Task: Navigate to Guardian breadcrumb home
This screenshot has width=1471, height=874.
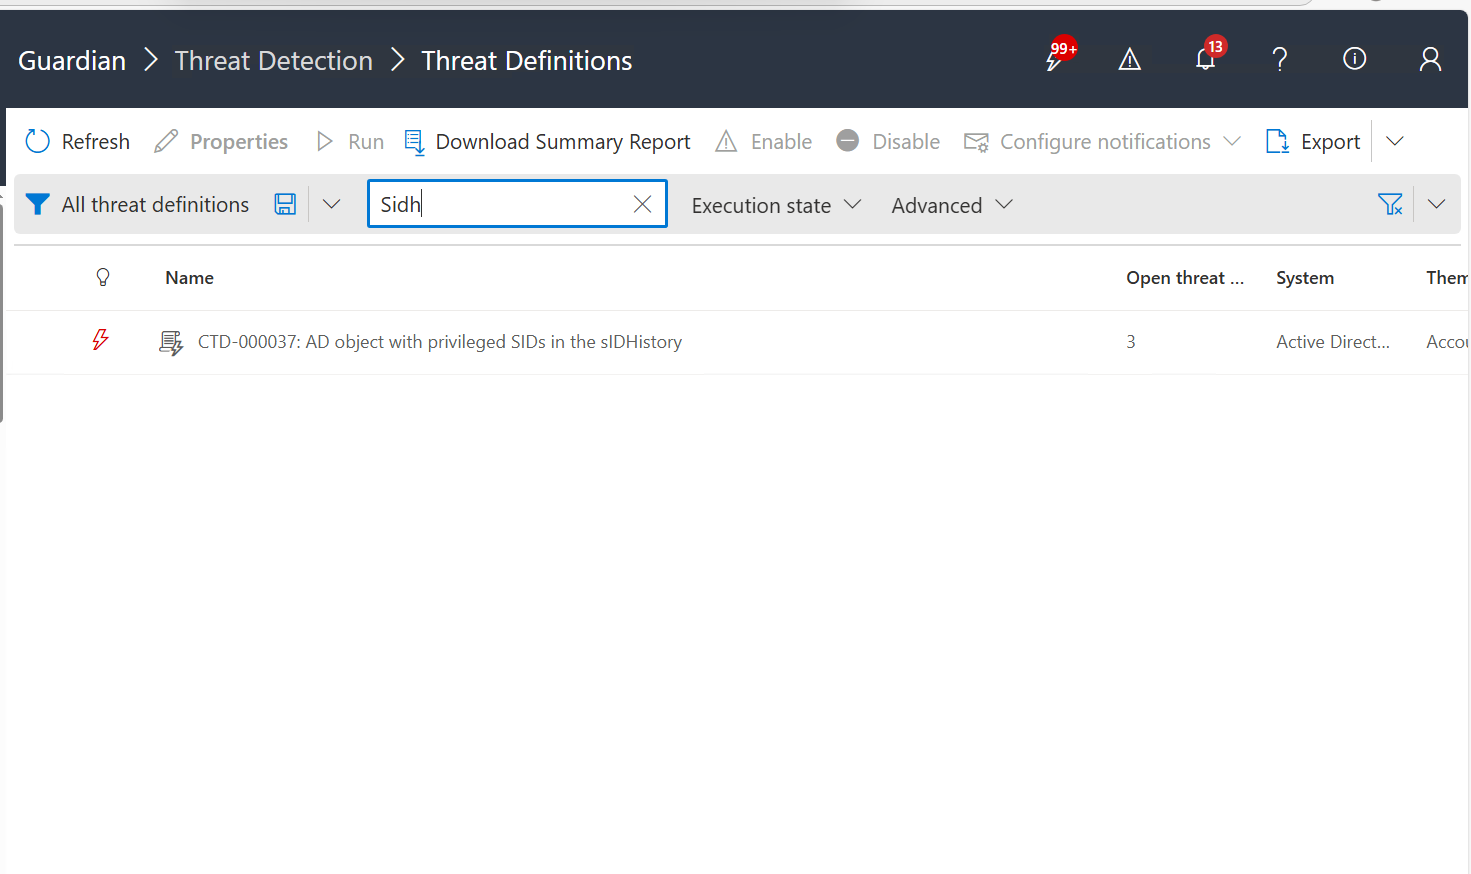Action: click(x=72, y=61)
